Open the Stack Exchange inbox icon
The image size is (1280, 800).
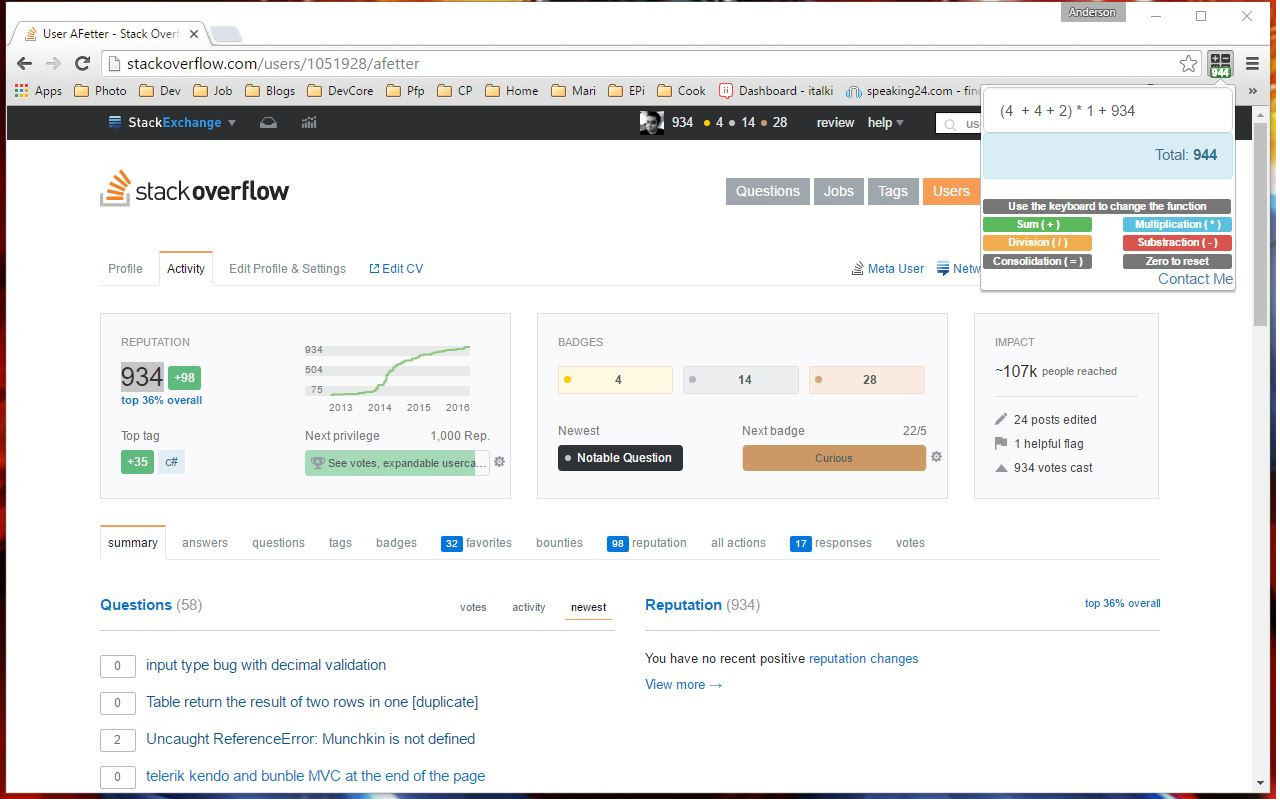268,123
